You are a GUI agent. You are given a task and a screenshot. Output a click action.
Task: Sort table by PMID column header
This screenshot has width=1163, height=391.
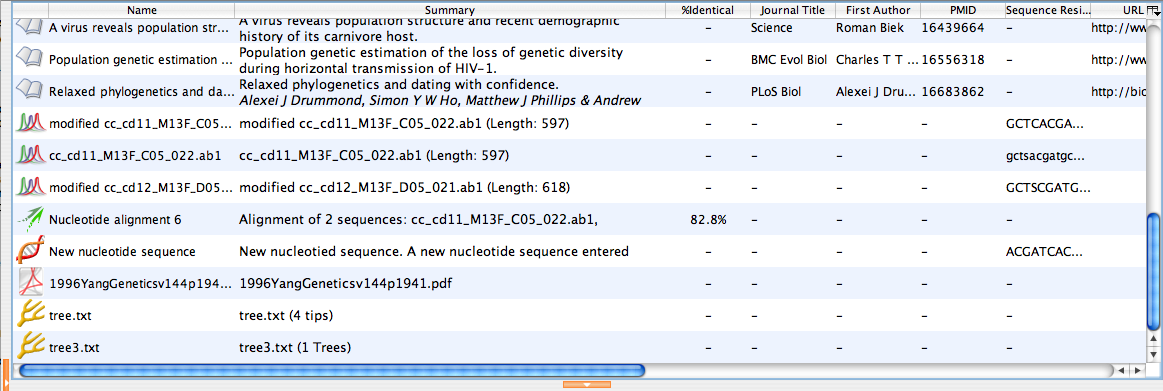(x=963, y=10)
